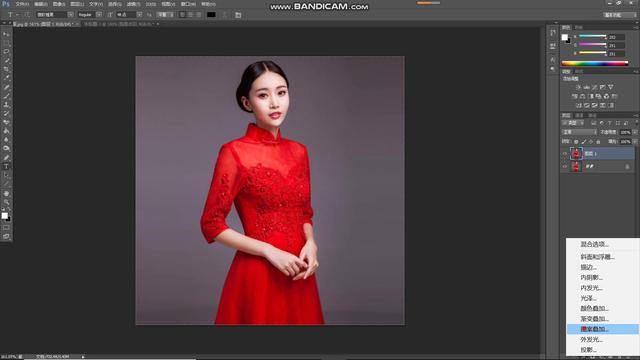Toggle lock all in Layers panel
Viewport: 640px width, 360px height.
click(598, 142)
